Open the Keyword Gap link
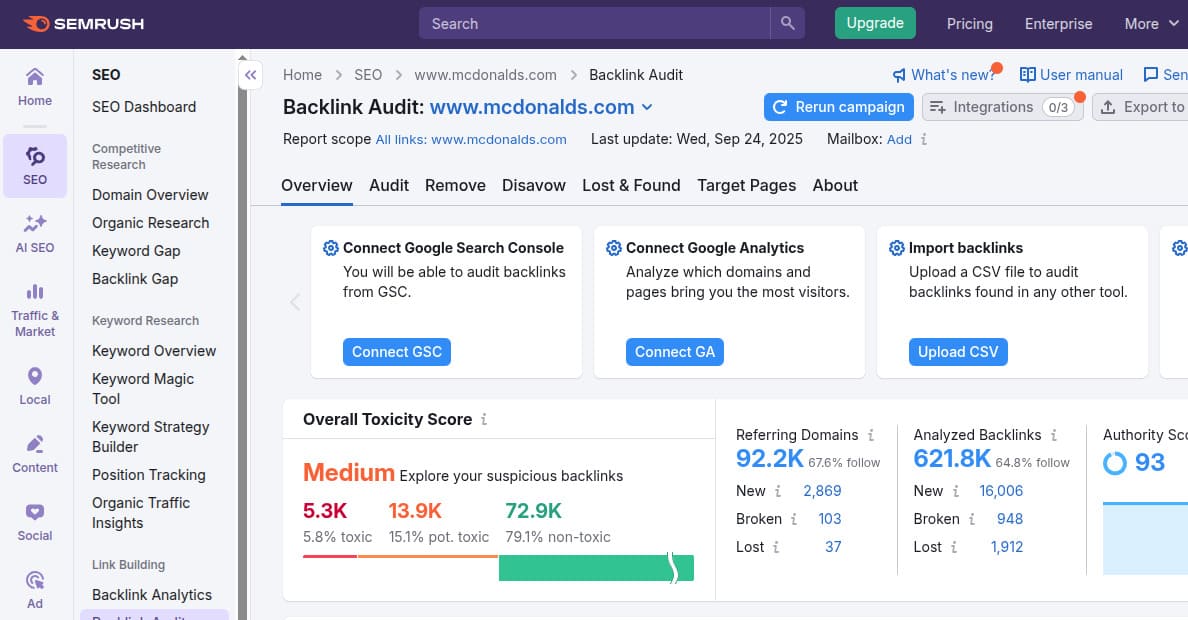This screenshot has height=620, width=1188. 136,251
